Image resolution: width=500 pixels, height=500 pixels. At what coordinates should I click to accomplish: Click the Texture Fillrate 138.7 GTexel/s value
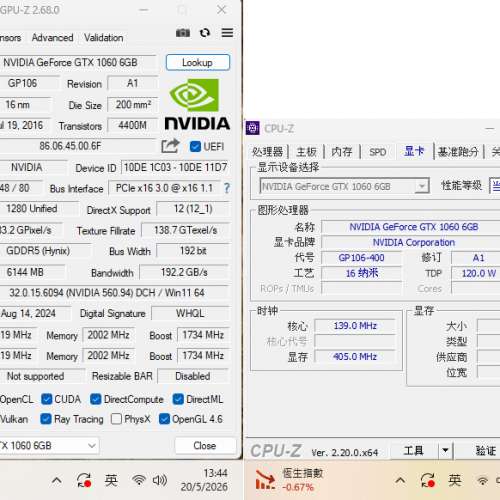pyautogui.click(x=186, y=230)
